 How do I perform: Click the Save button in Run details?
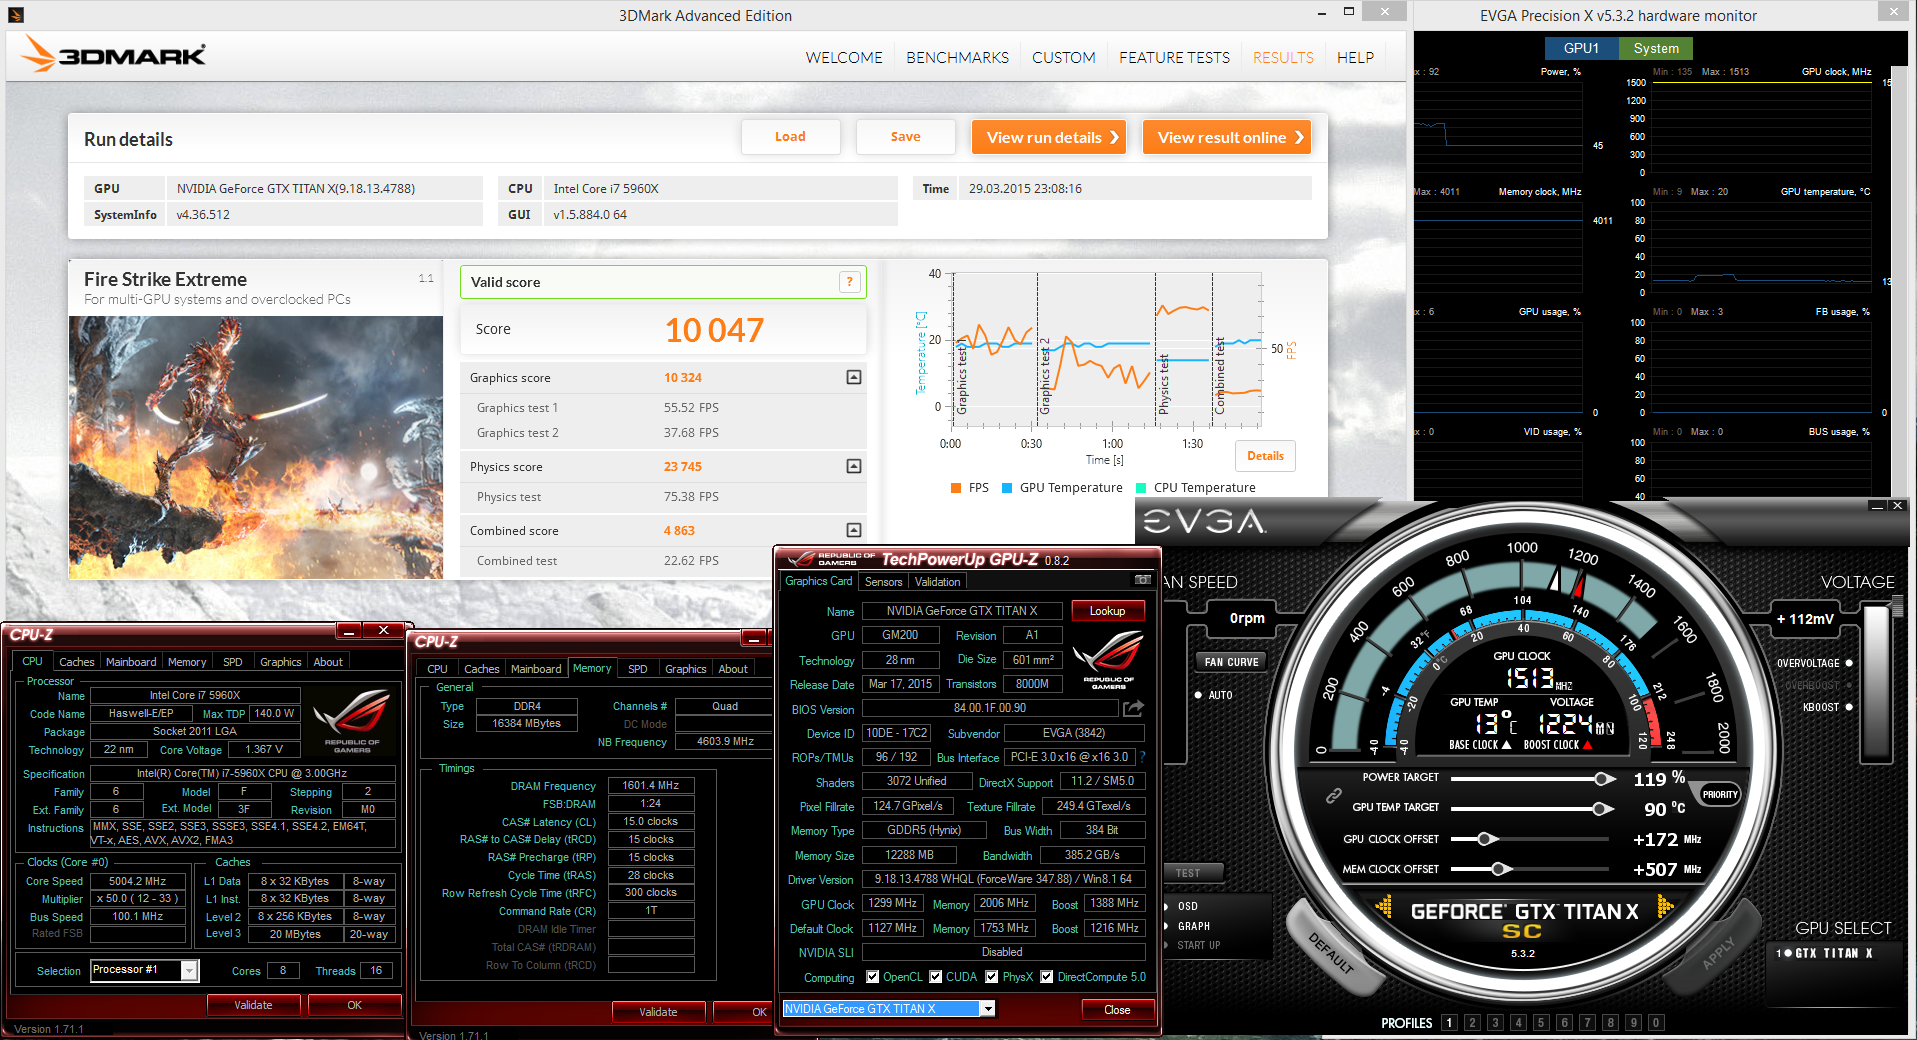906,137
